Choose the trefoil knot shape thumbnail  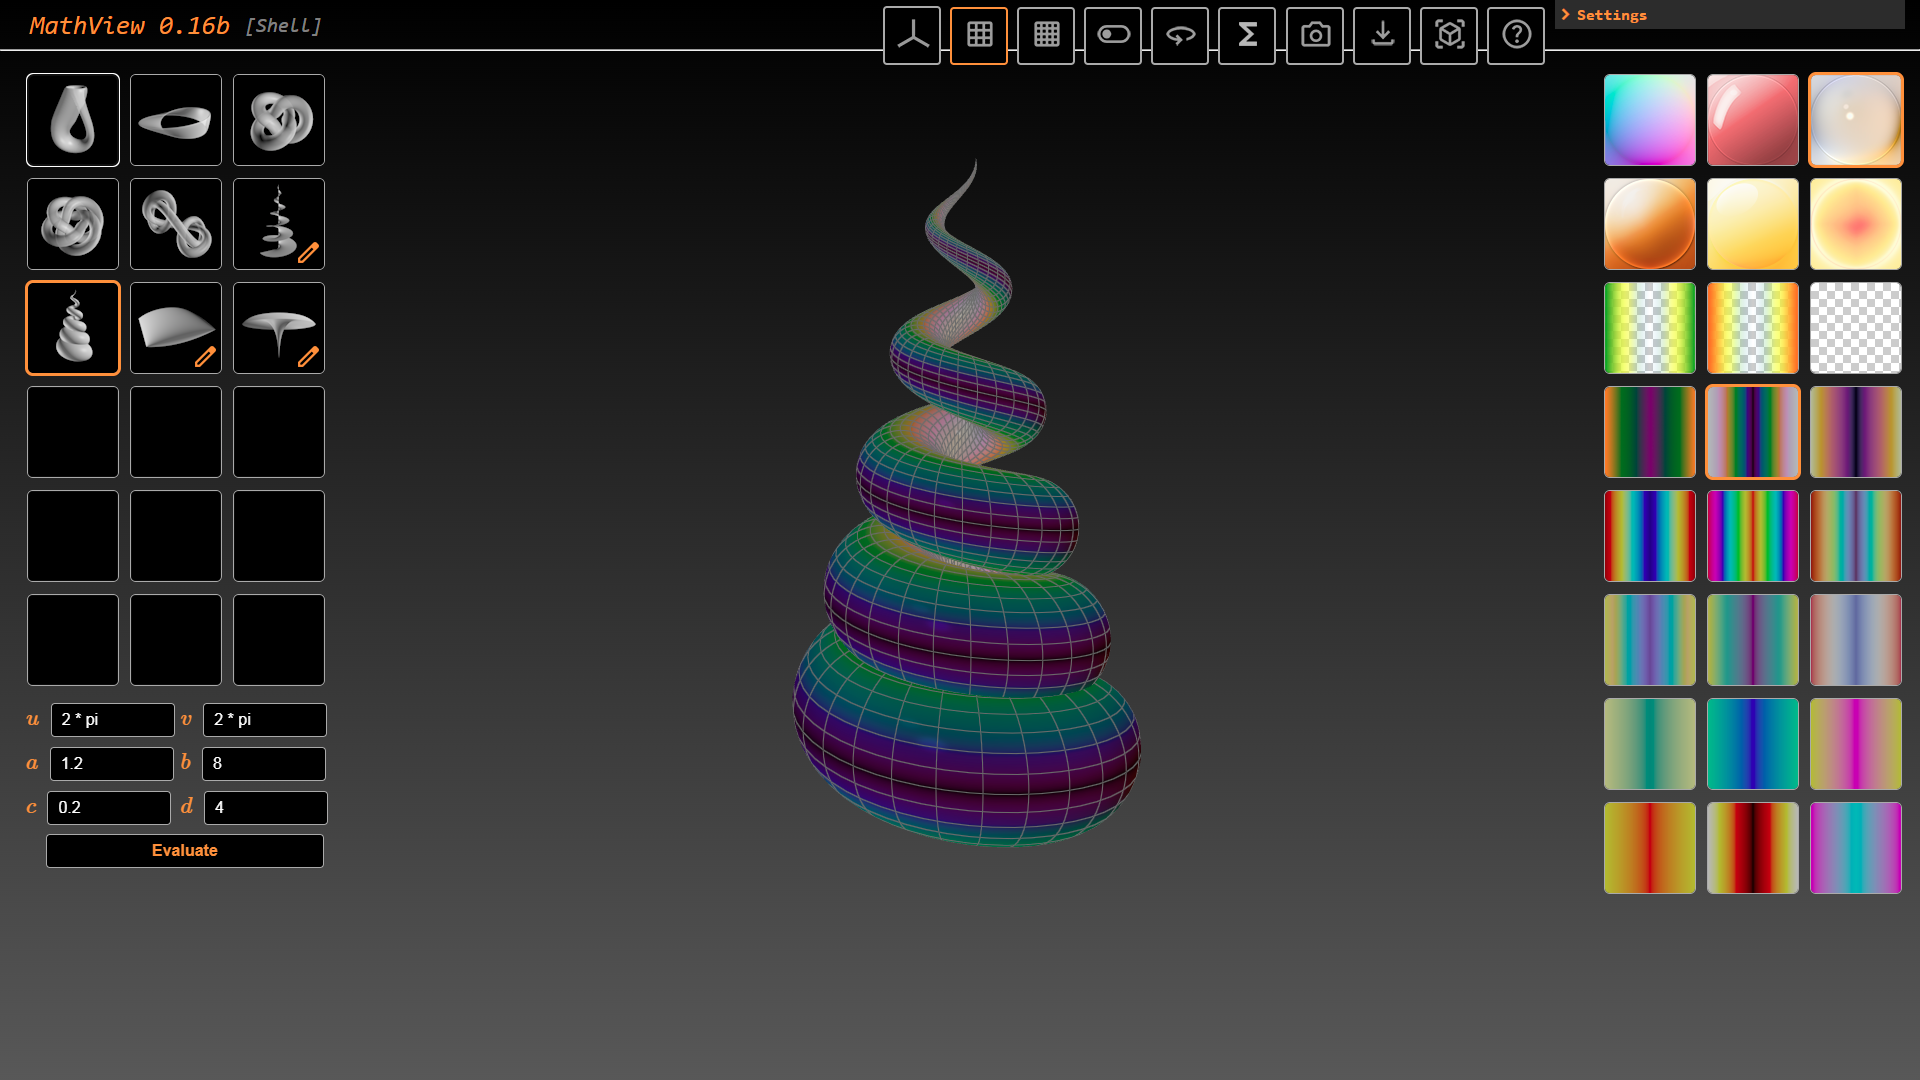coord(279,120)
